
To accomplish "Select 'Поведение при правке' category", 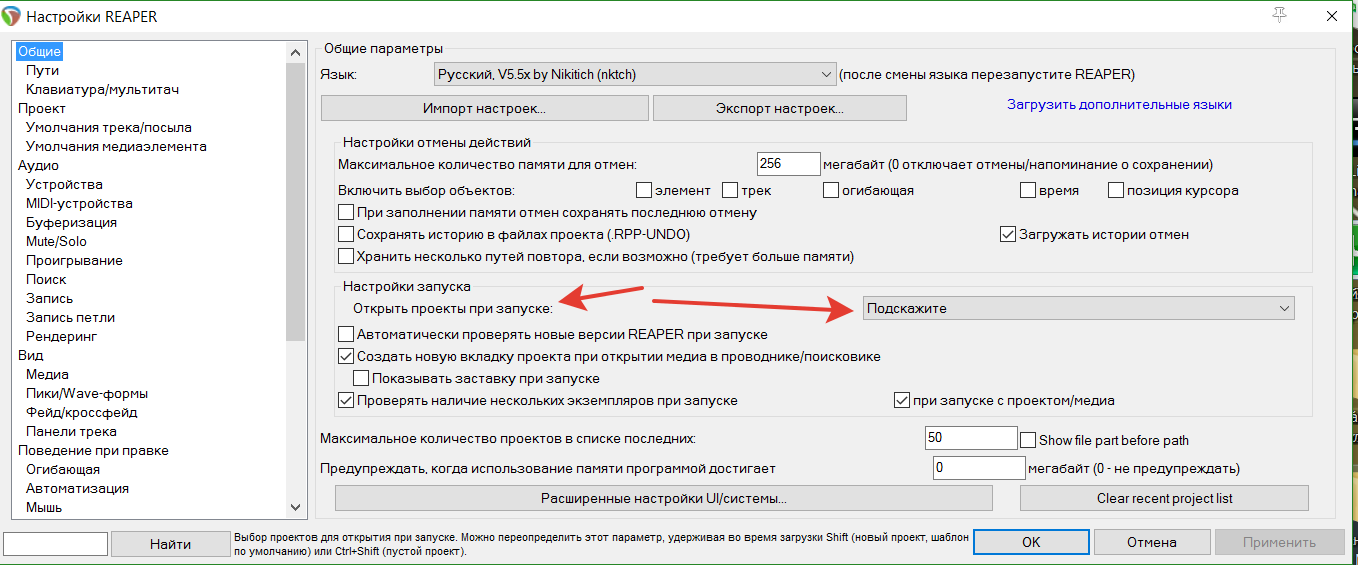I will (x=93, y=450).
